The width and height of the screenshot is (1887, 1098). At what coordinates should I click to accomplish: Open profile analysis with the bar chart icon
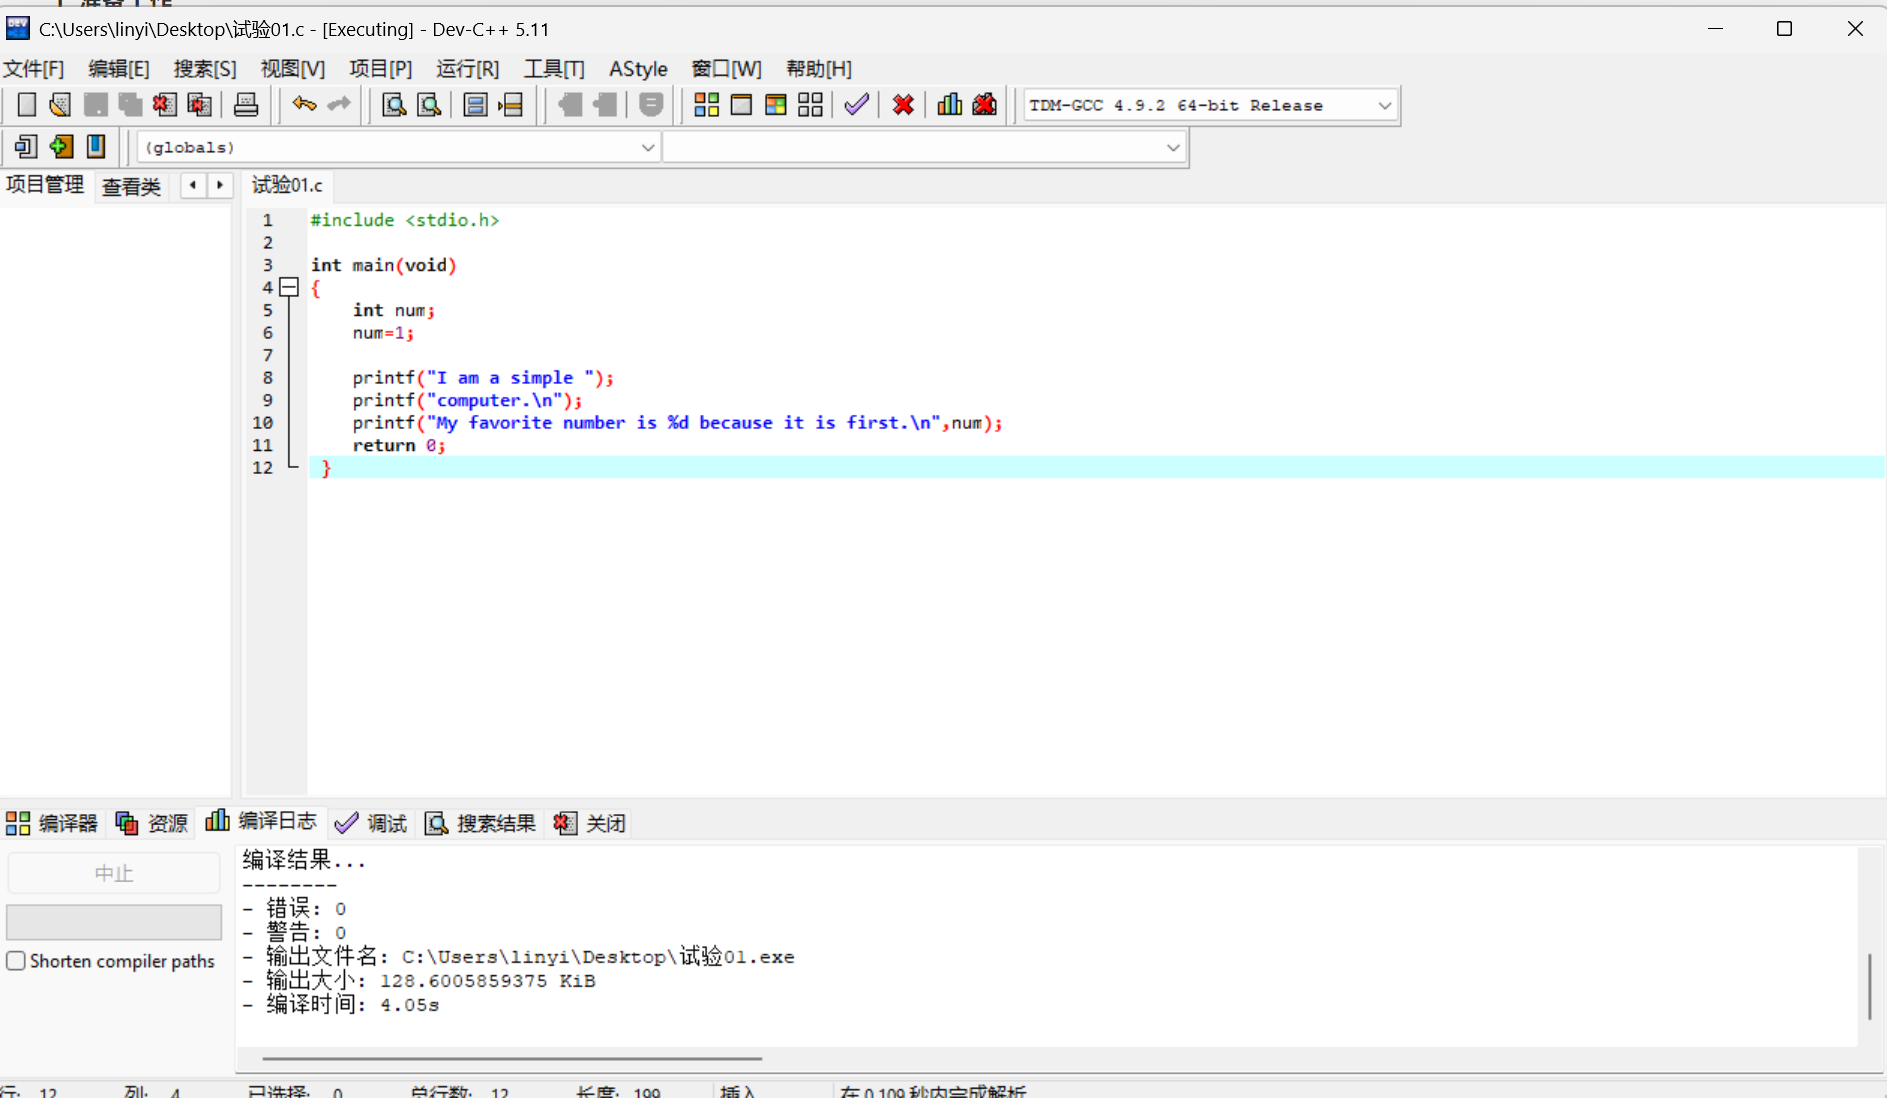click(x=950, y=105)
